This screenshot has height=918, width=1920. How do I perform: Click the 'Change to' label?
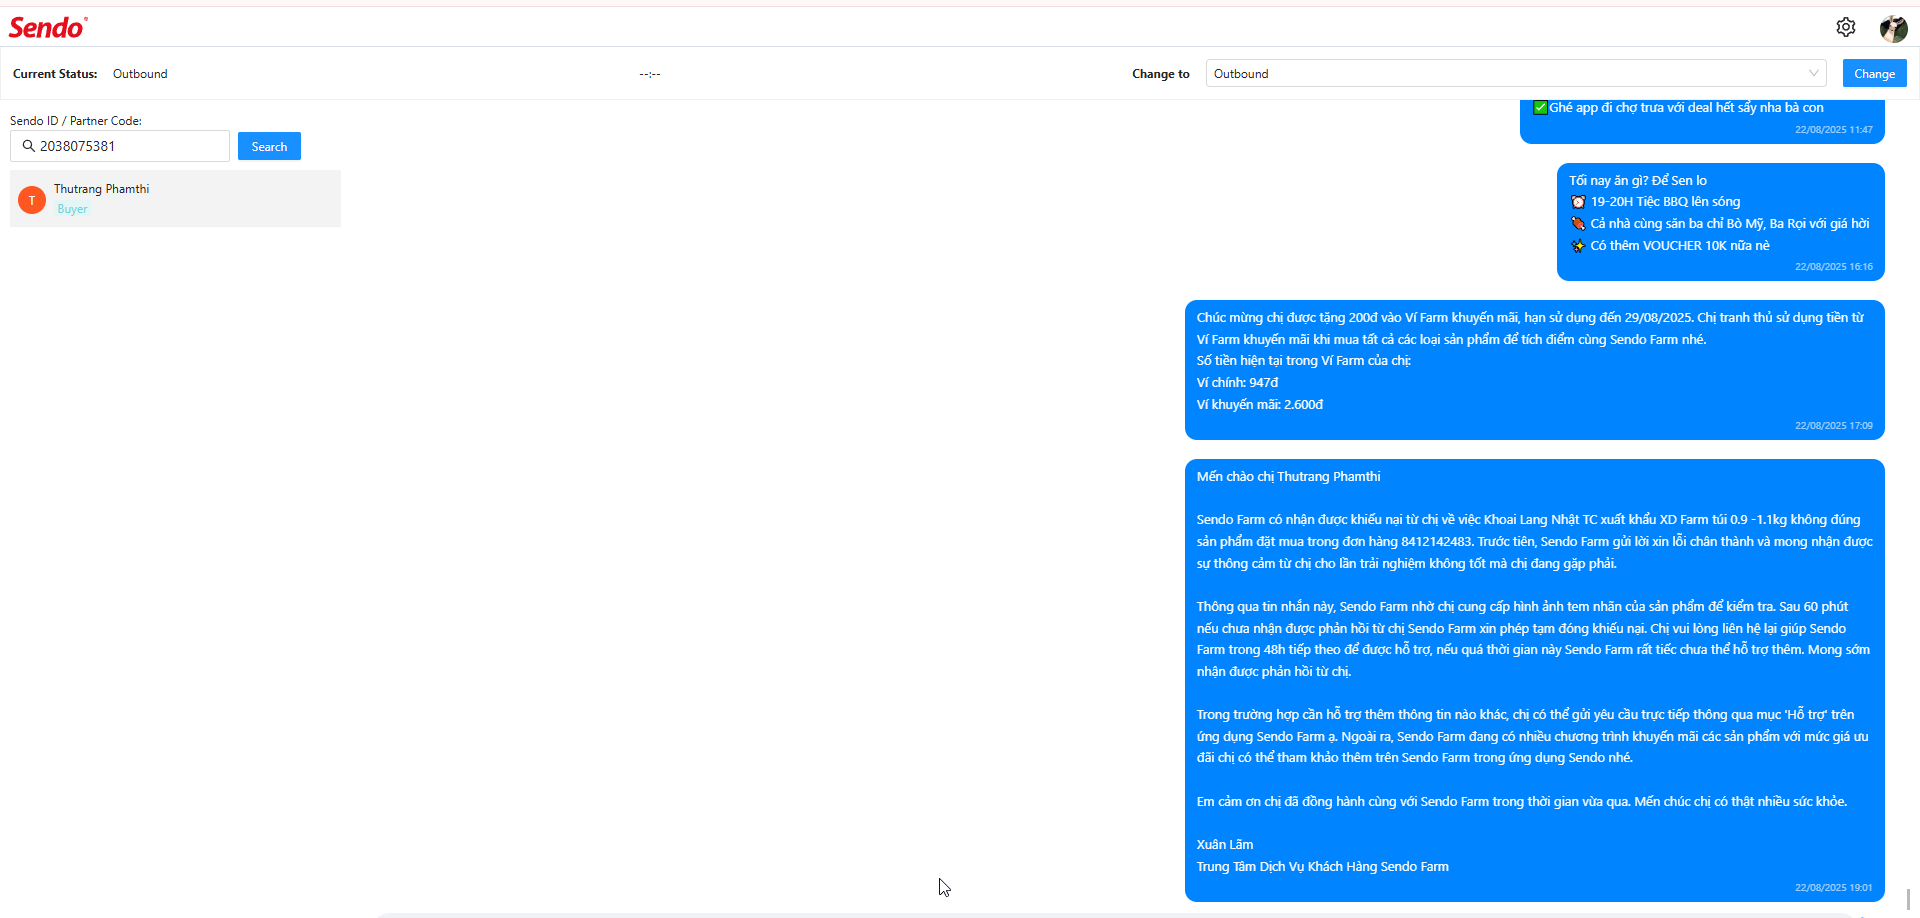pyautogui.click(x=1161, y=74)
